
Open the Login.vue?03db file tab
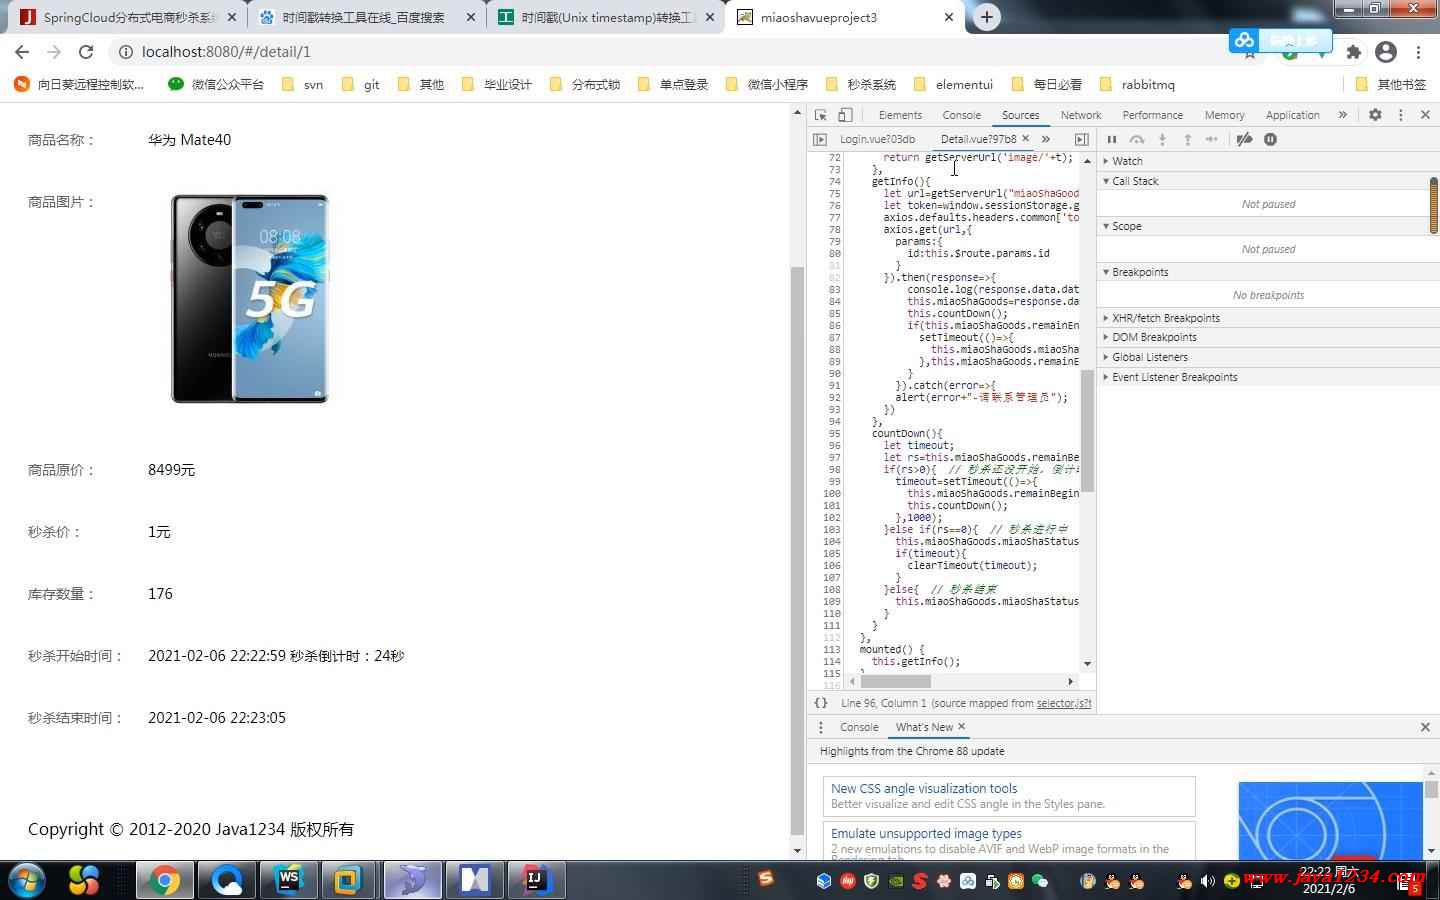click(877, 139)
